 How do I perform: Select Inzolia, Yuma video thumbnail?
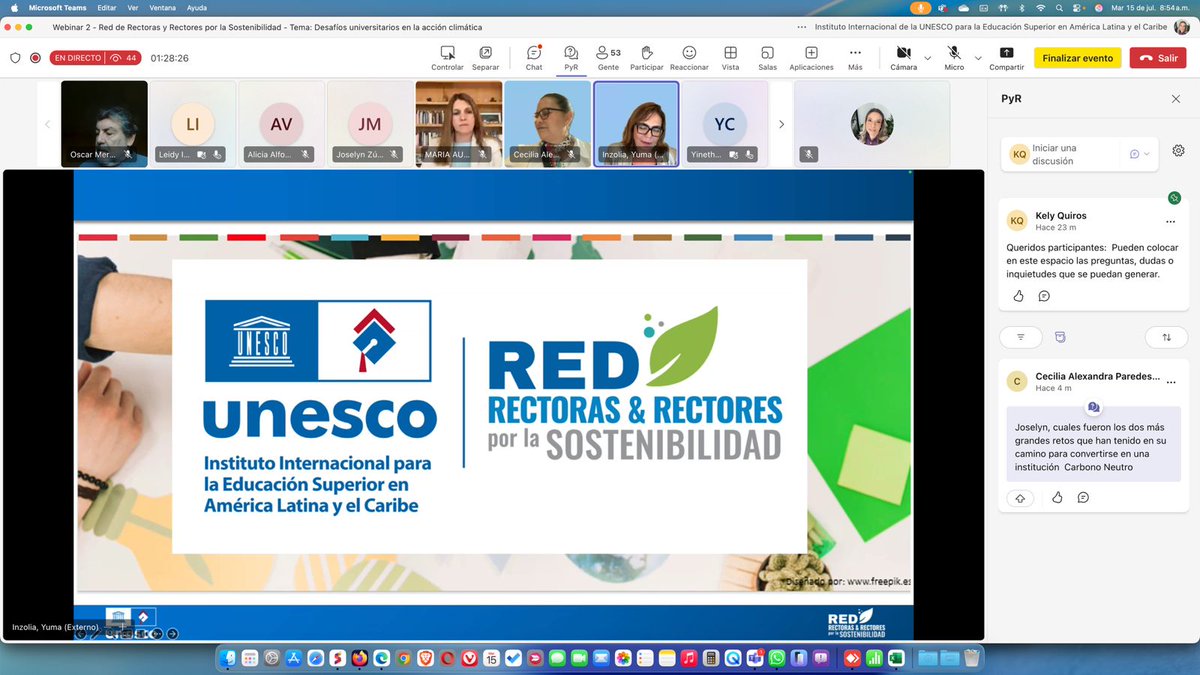(636, 124)
